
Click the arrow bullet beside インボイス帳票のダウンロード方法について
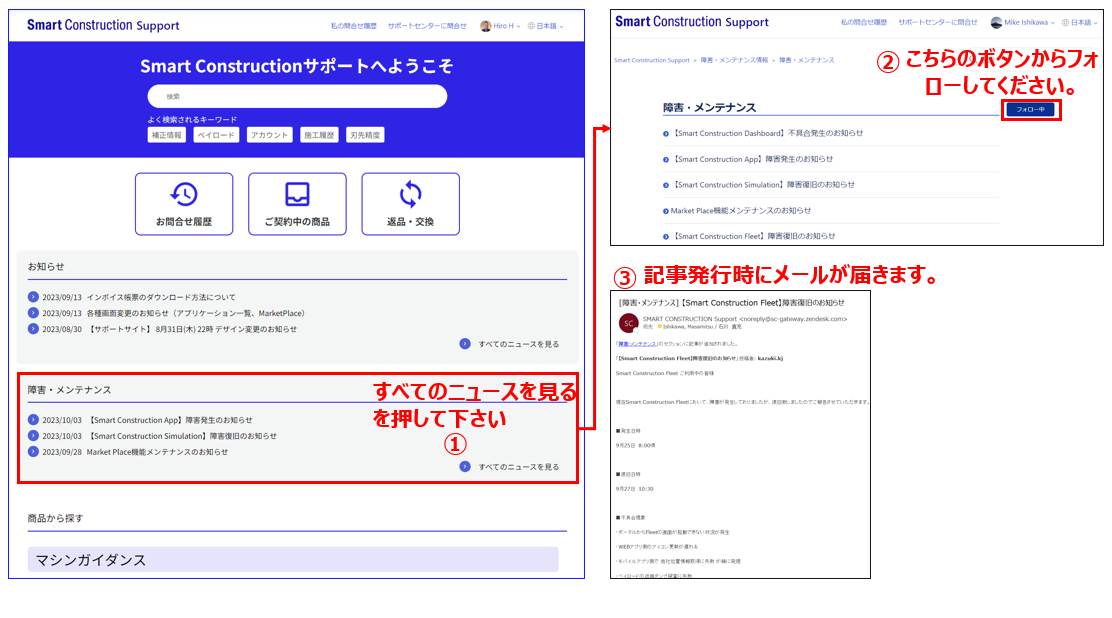[33, 297]
